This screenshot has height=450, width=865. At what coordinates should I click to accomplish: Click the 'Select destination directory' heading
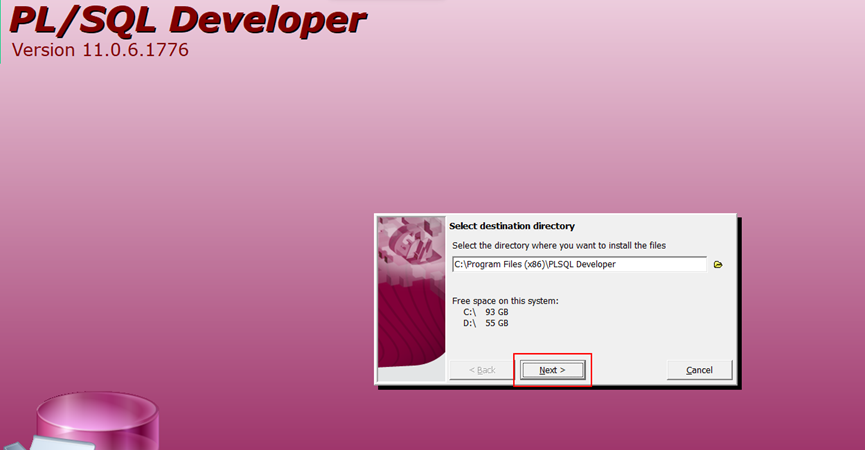[512, 226]
